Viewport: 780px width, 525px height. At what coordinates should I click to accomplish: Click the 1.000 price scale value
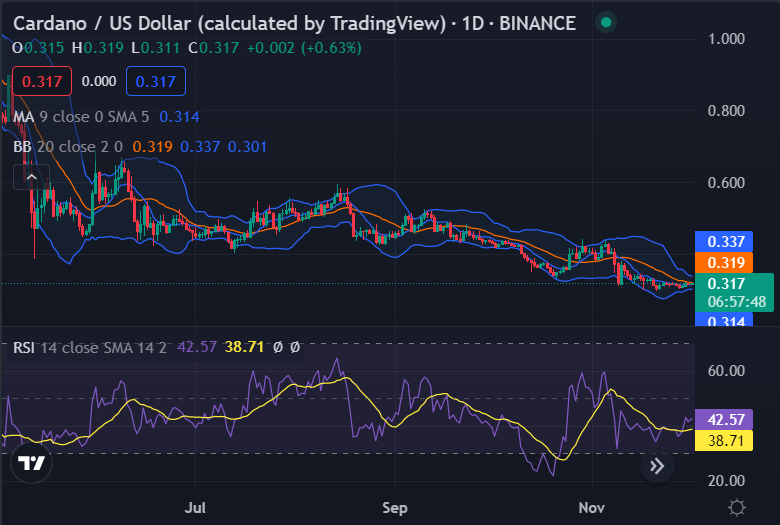pyautogui.click(x=726, y=39)
